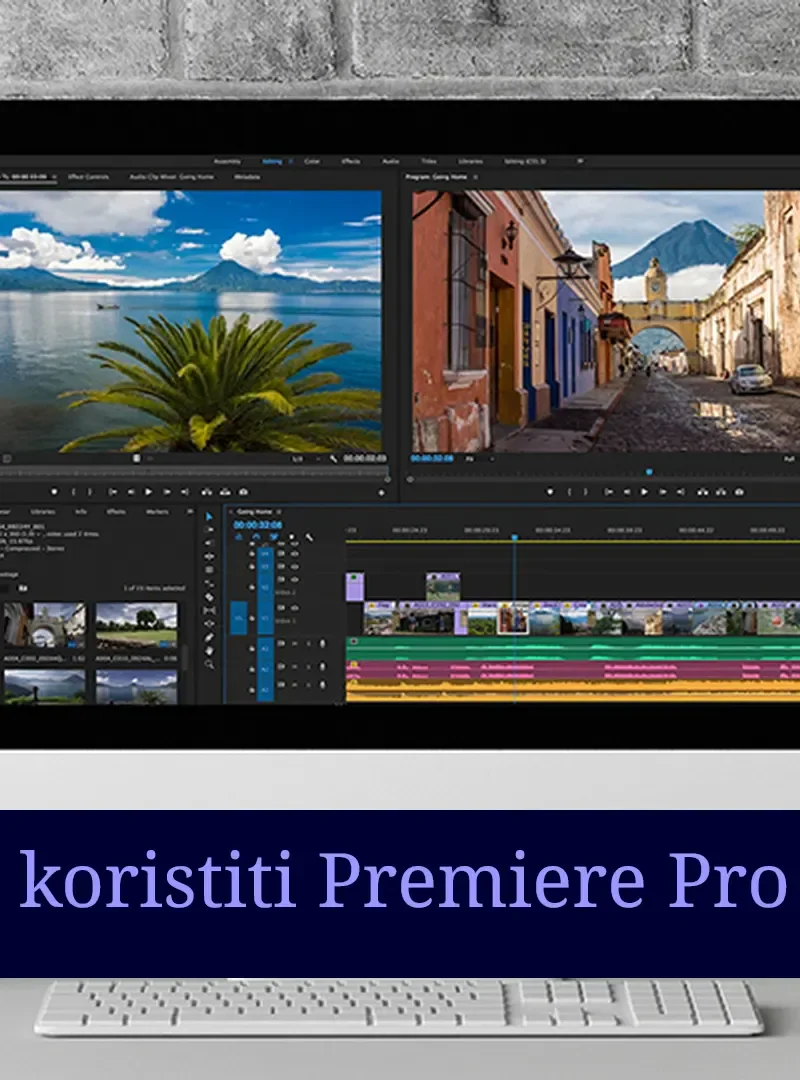
Task: Open Program monitor Full resolution dropdown
Action: (790, 459)
